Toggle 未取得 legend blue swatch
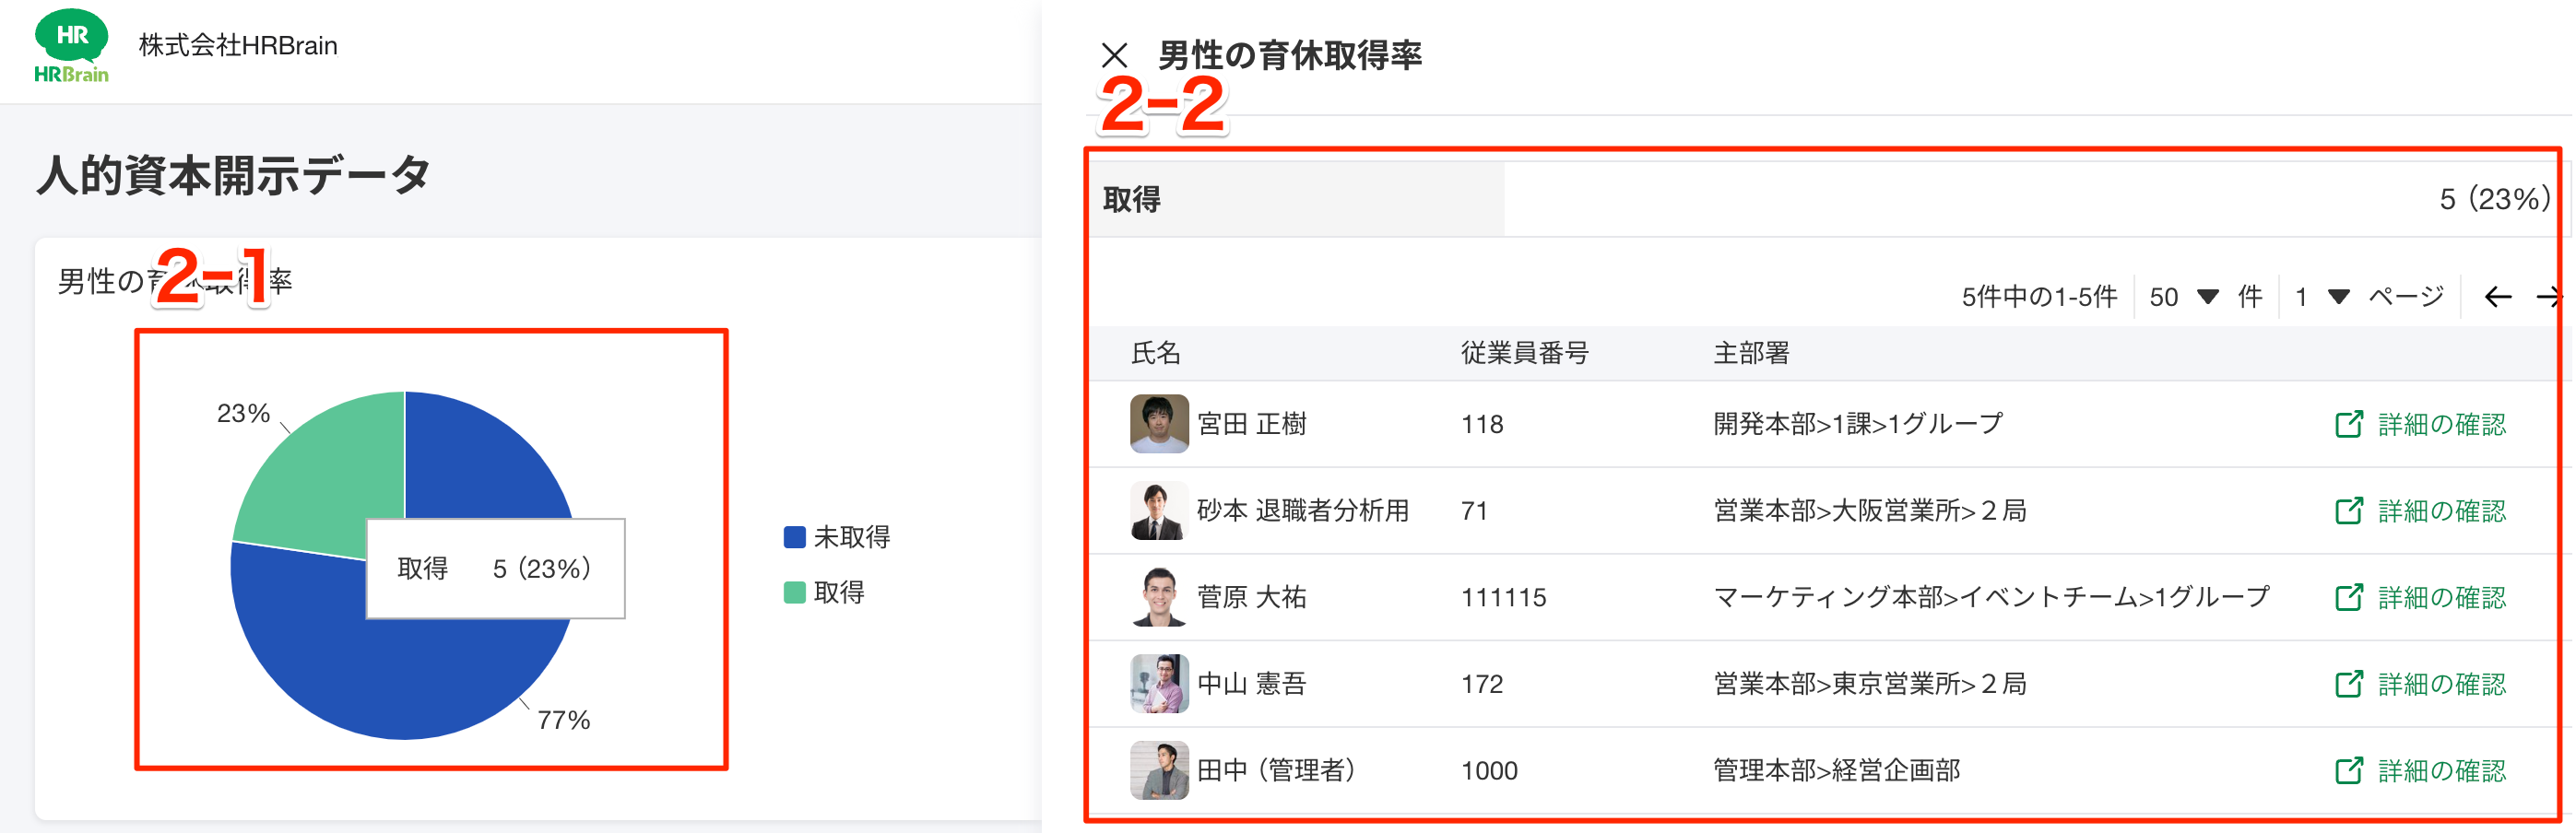2576x833 pixels. tap(795, 538)
